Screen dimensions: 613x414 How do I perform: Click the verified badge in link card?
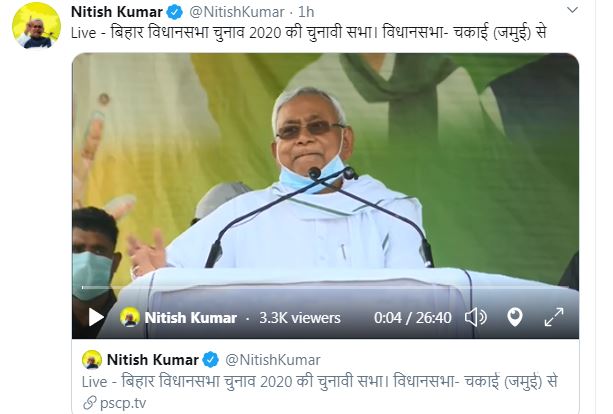[211, 360]
